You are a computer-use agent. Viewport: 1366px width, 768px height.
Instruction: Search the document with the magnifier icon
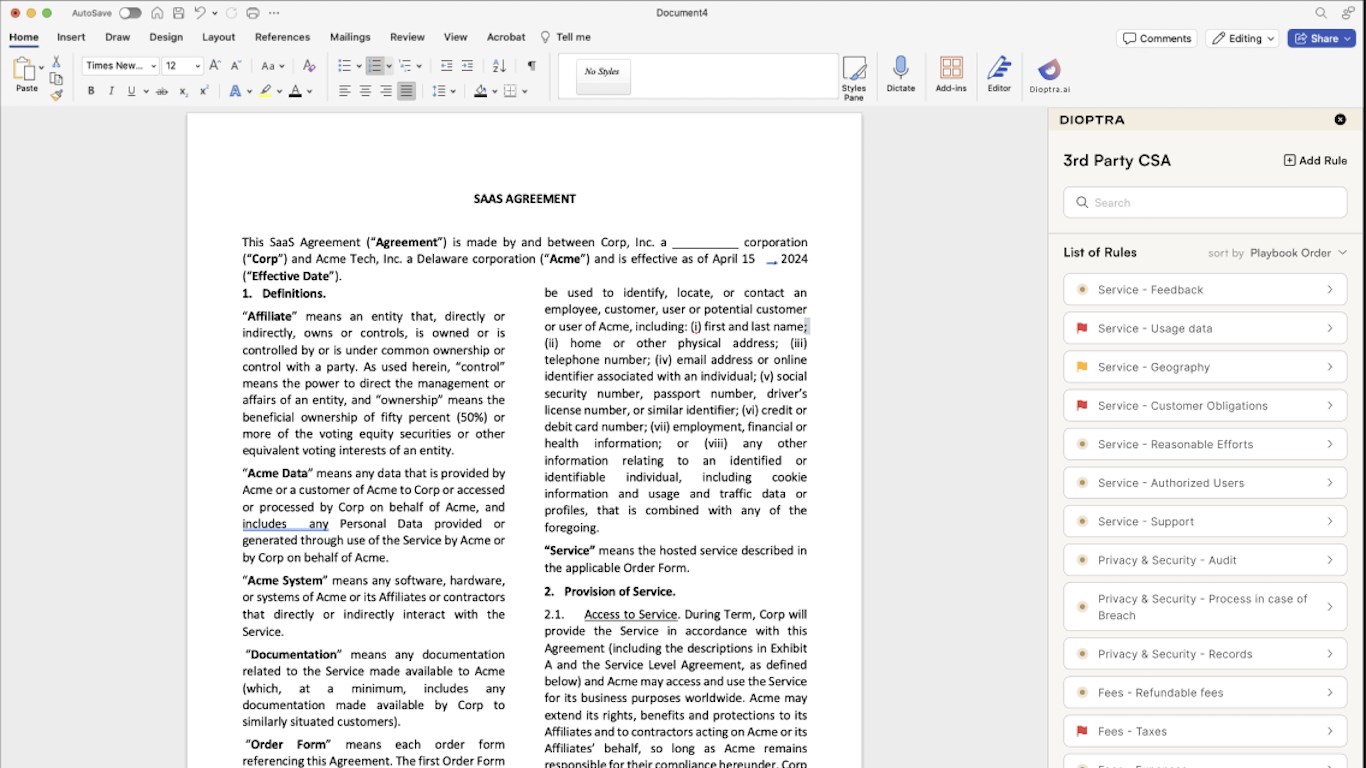coord(1321,13)
